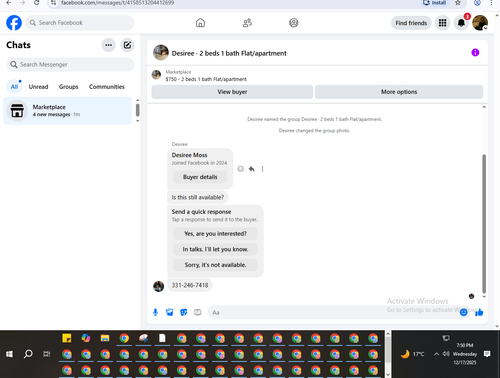The image size is (500, 378).
Task: Open File Explorer from the taskbar
Action: (105, 338)
